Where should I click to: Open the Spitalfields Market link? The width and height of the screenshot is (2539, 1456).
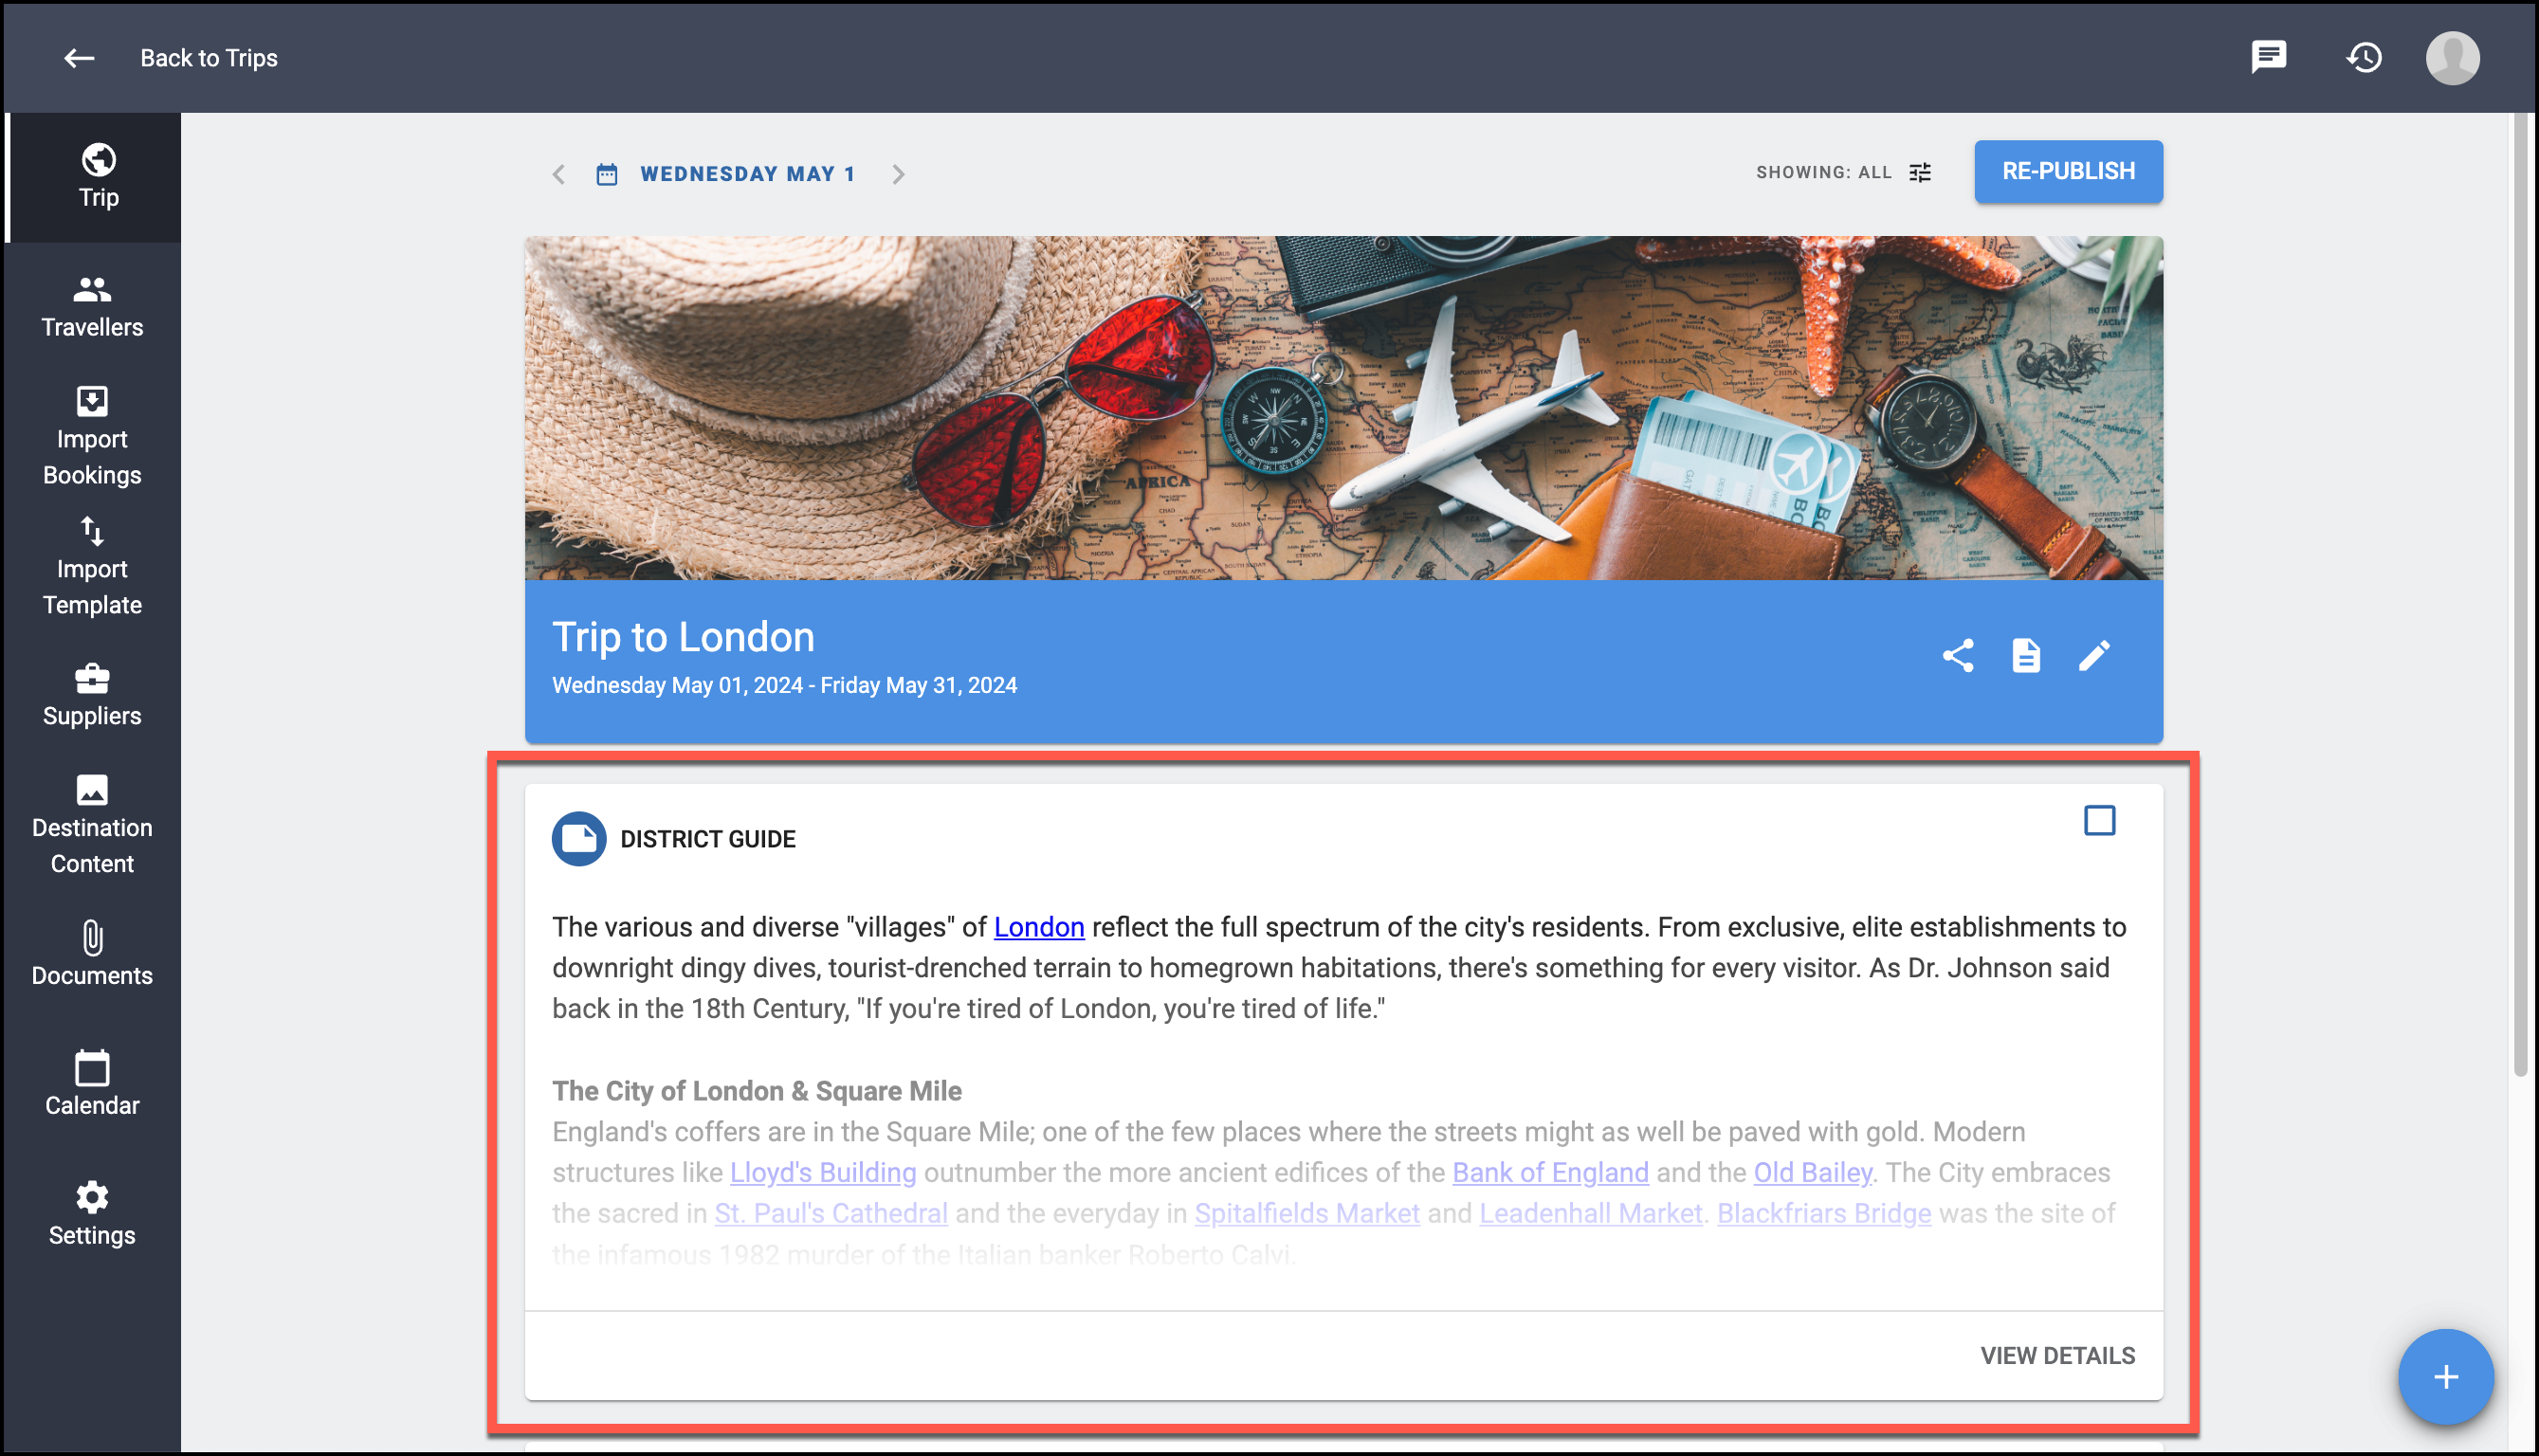click(1307, 1213)
